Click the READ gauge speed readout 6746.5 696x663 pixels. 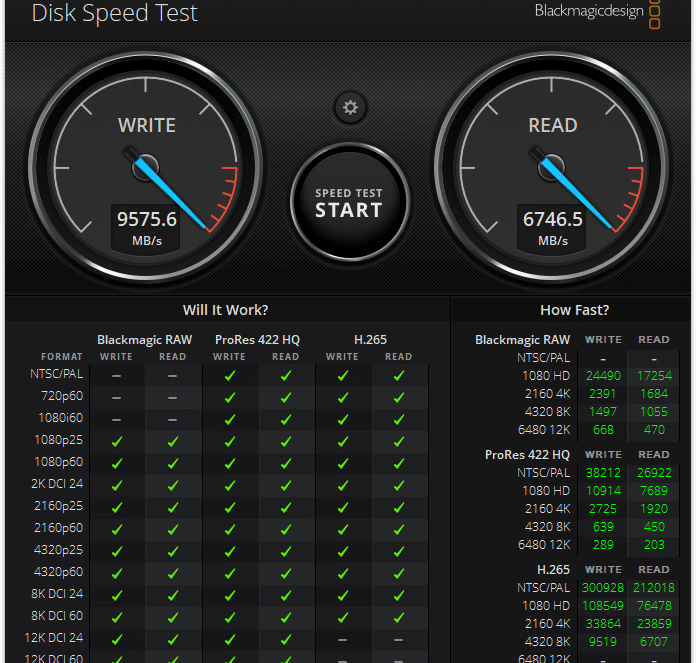552,219
